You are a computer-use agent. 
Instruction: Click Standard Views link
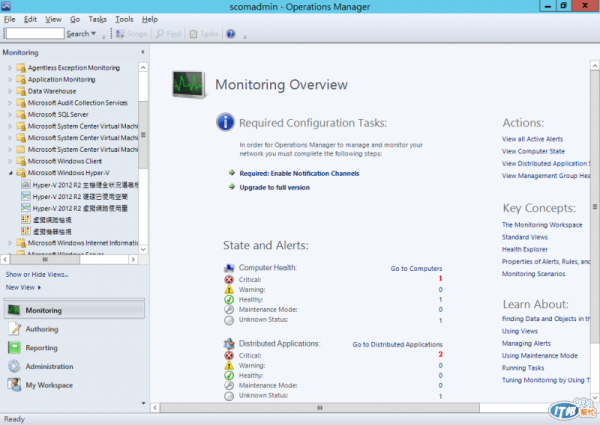point(525,237)
